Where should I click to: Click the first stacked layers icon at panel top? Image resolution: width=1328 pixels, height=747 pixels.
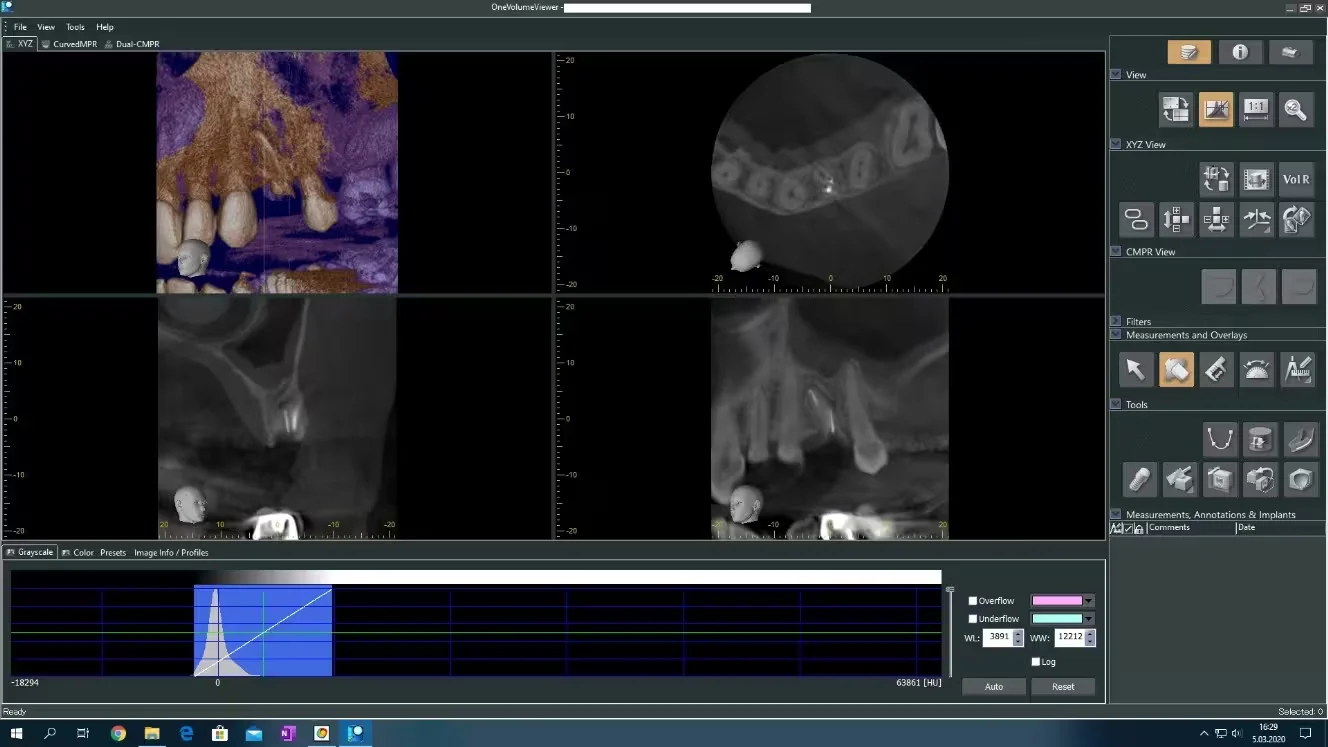click(1189, 52)
